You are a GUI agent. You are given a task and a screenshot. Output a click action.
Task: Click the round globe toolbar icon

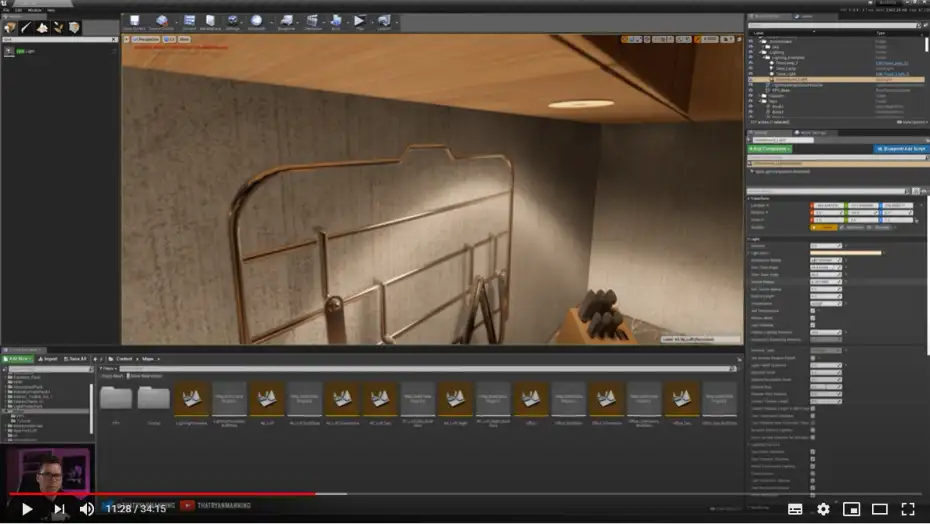click(x=256, y=23)
